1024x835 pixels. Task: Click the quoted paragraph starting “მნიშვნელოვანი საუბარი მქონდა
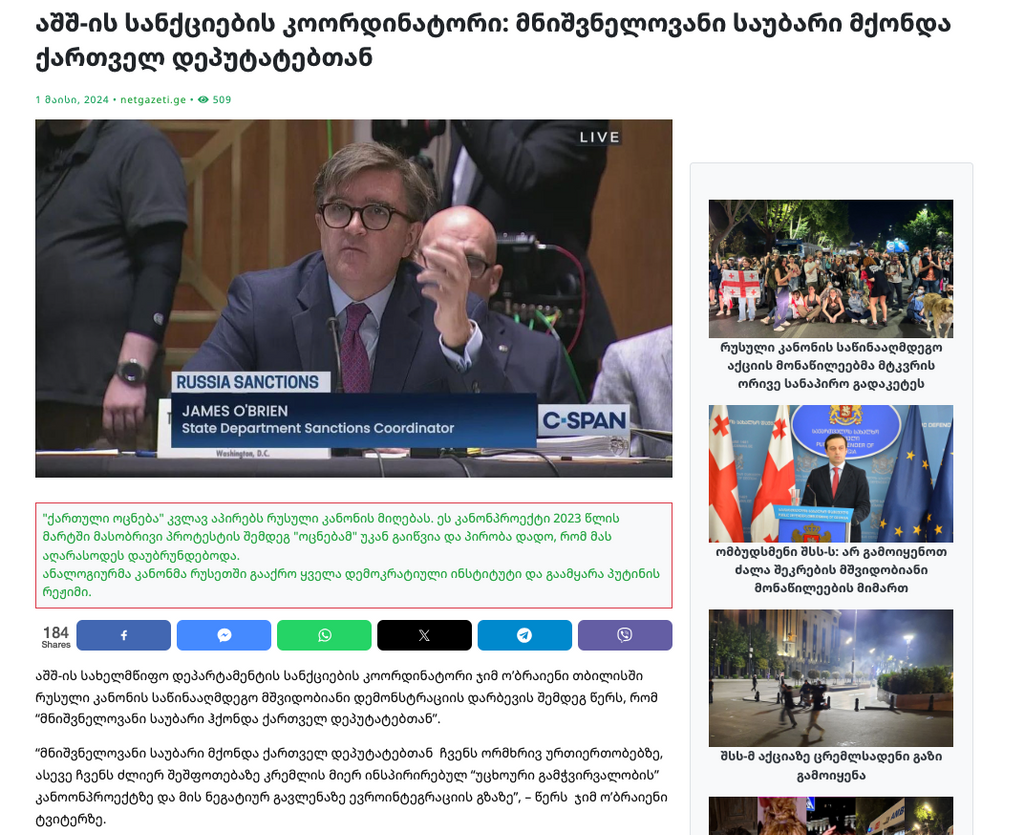tap(351, 787)
